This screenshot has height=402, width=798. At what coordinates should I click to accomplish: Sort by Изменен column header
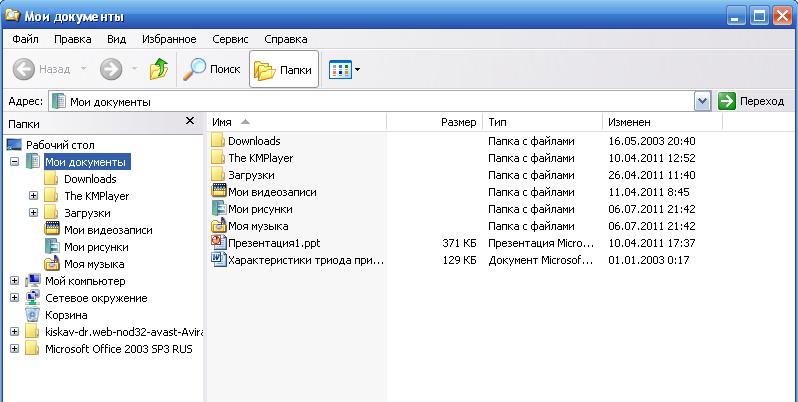point(663,122)
